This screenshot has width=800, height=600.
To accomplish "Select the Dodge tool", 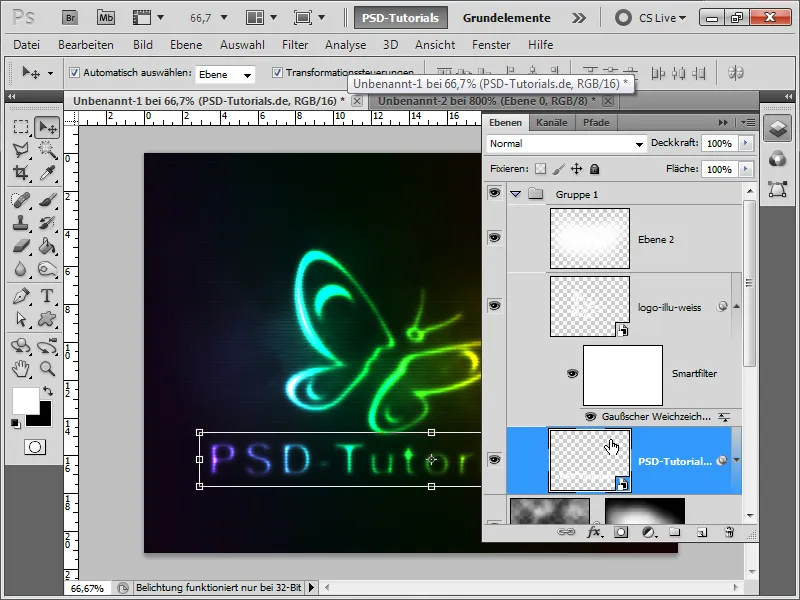I will tap(47, 269).
